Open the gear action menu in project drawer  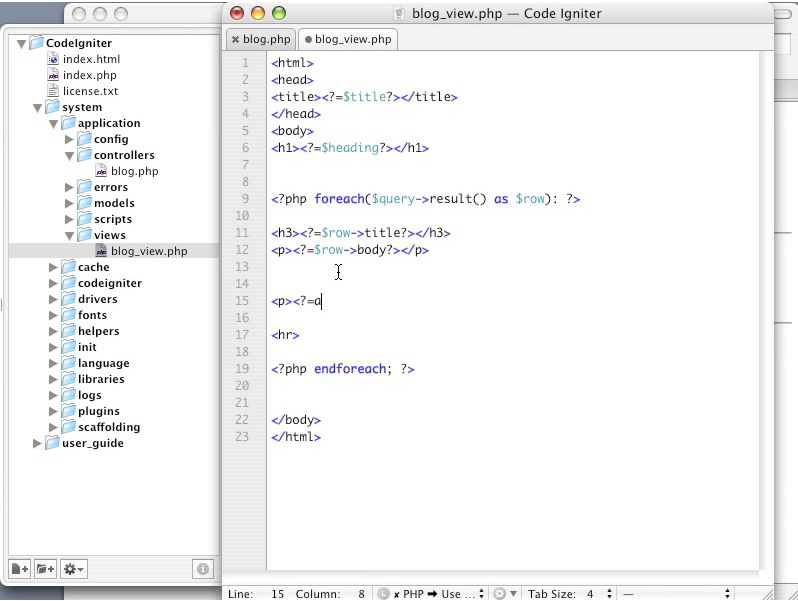(x=74, y=568)
